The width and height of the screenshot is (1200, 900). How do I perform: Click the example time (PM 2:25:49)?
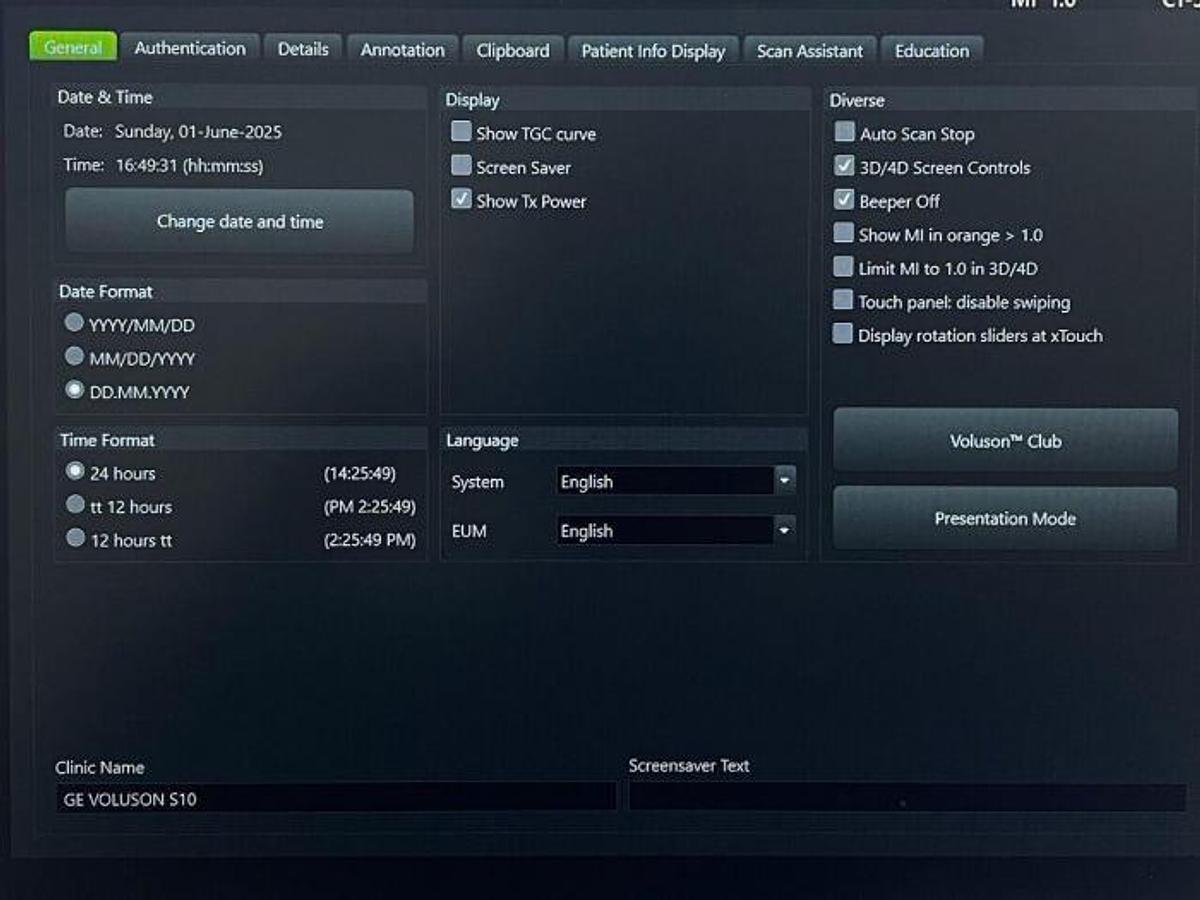pos(369,507)
